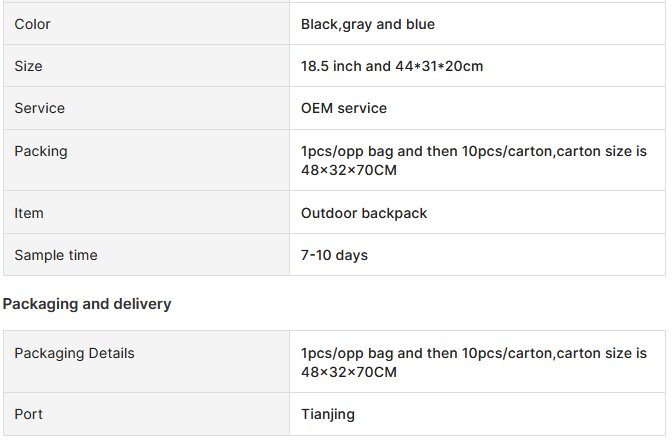The height and width of the screenshot is (440, 672).
Task: Click the Port label cell
Action: [x=146, y=414]
